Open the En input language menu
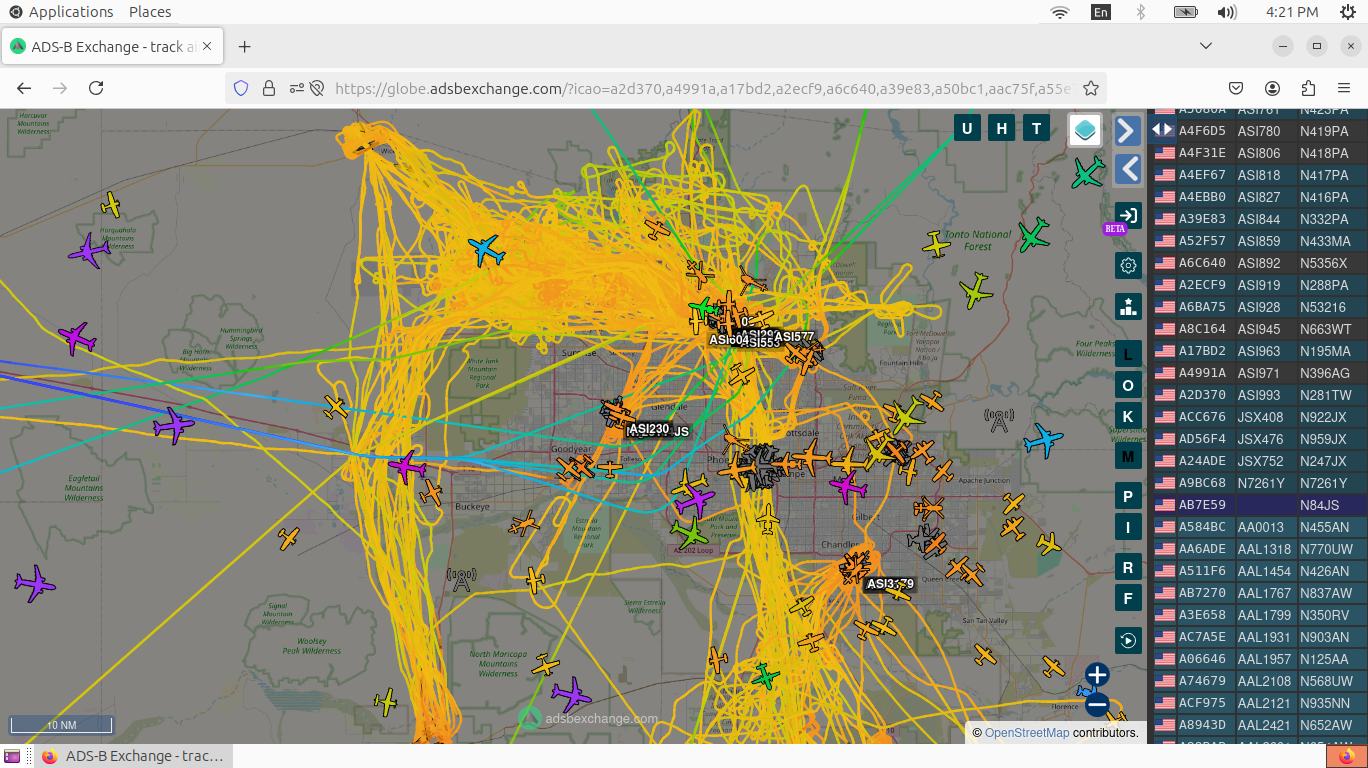This screenshot has width=1368, height=768. pos(1101,12)
